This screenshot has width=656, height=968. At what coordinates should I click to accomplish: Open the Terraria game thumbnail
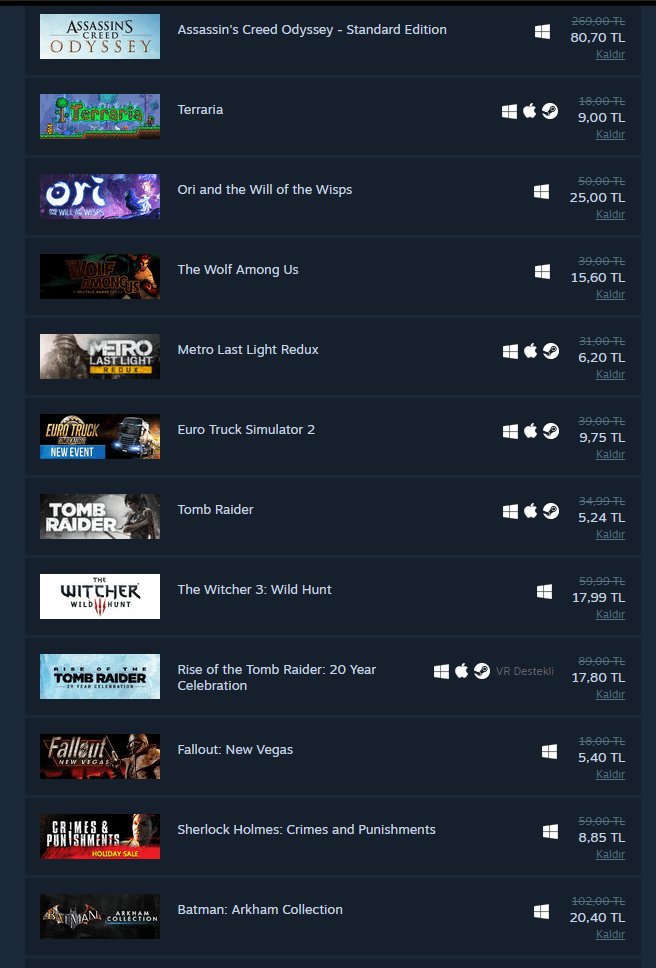coord(100,116)
